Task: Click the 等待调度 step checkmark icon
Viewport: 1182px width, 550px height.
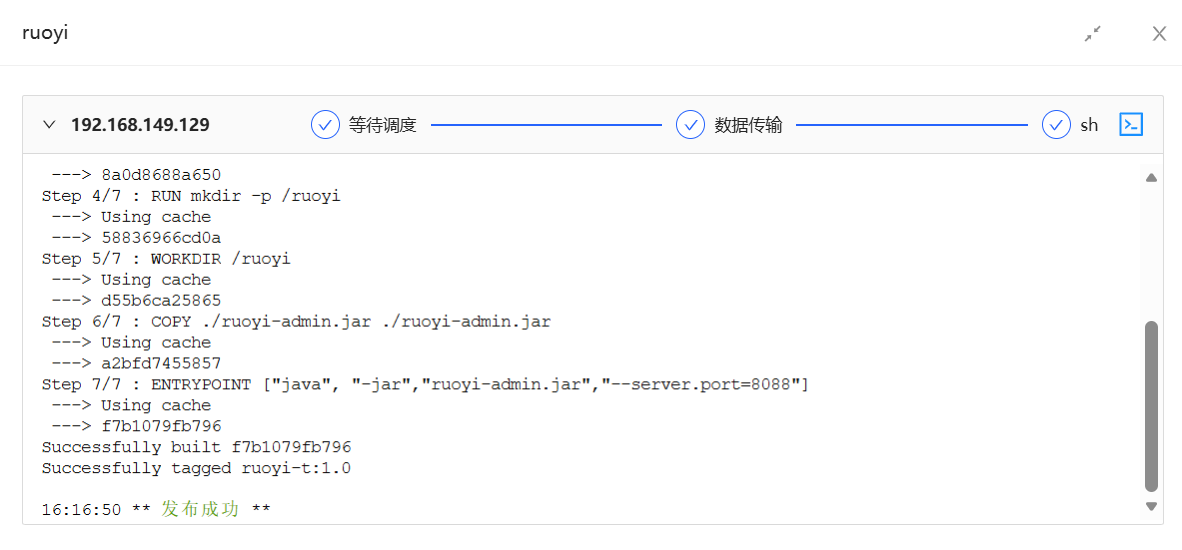Action: [x=326, y=125]
